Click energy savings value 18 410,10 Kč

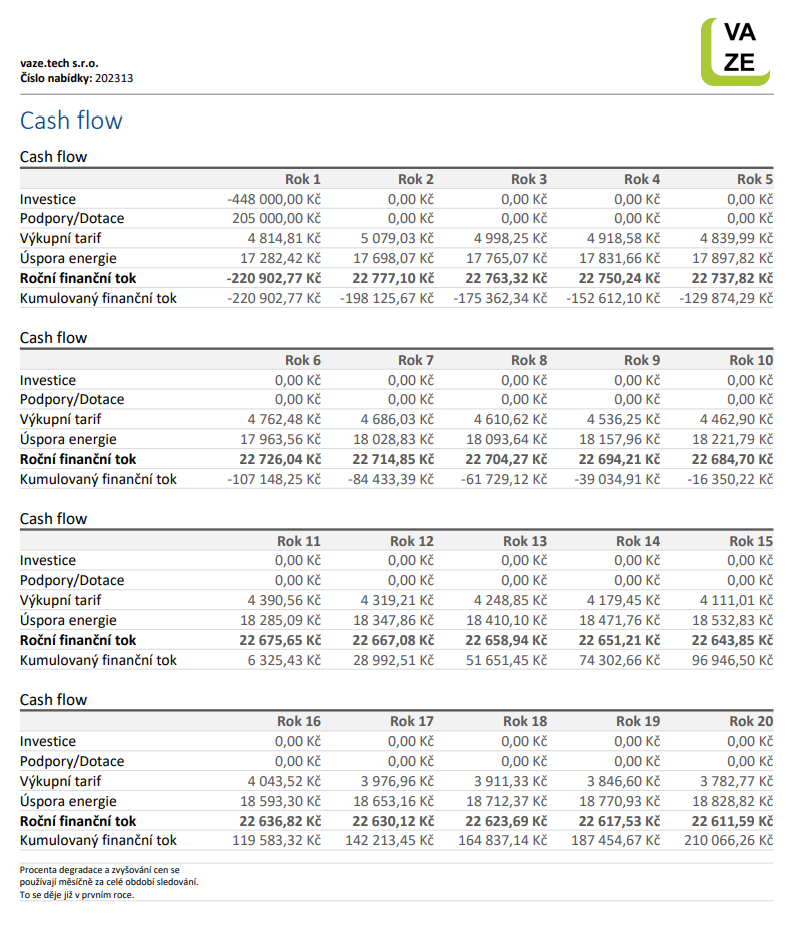tap(506, 620)
